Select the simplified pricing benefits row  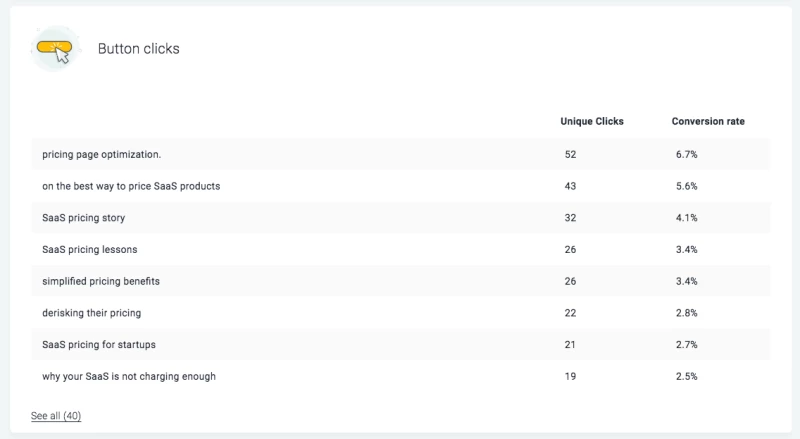pos(101,281)
